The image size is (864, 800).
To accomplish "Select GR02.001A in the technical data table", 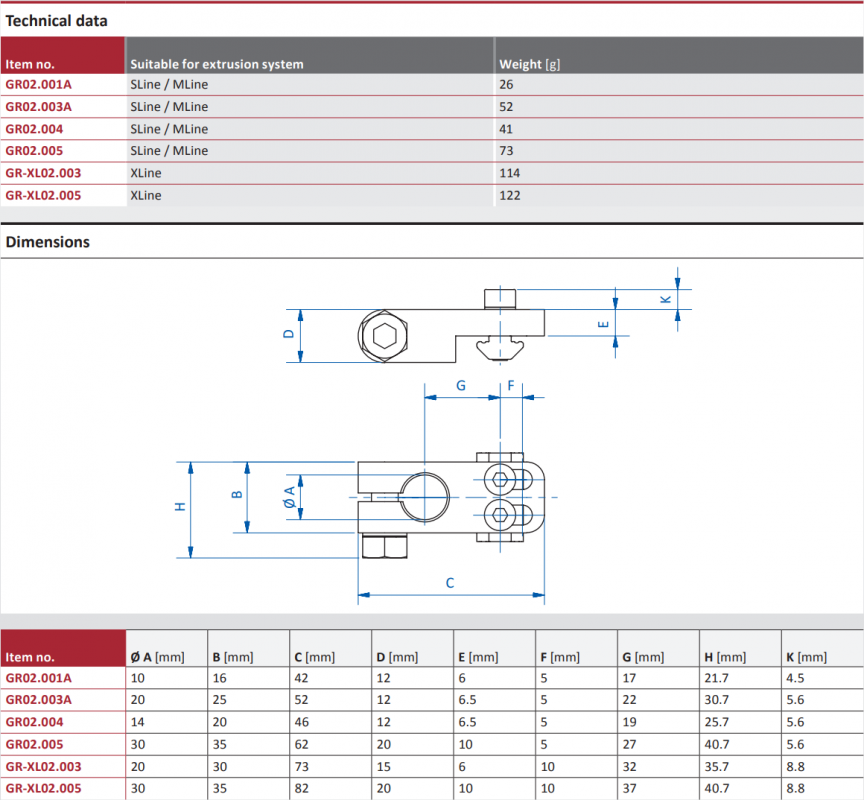I will pos(39,84).
